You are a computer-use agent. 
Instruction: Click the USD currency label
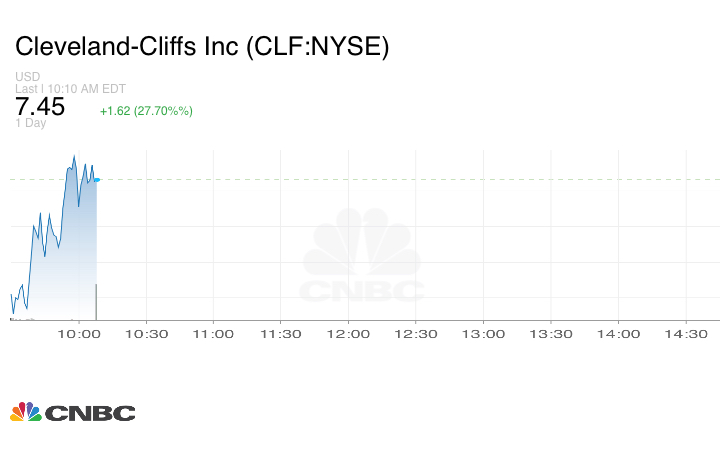(x=27, y=77)
